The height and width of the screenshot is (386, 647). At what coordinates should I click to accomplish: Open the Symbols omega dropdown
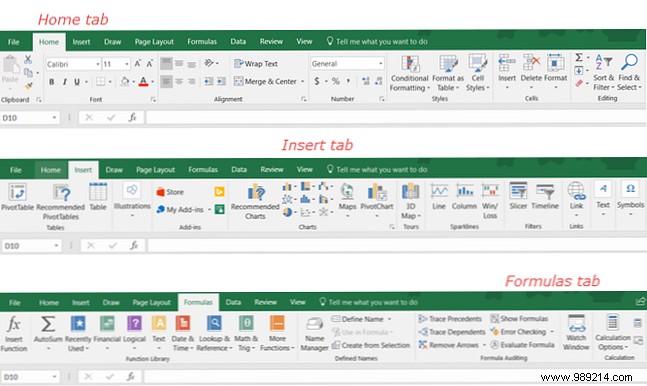630,198
